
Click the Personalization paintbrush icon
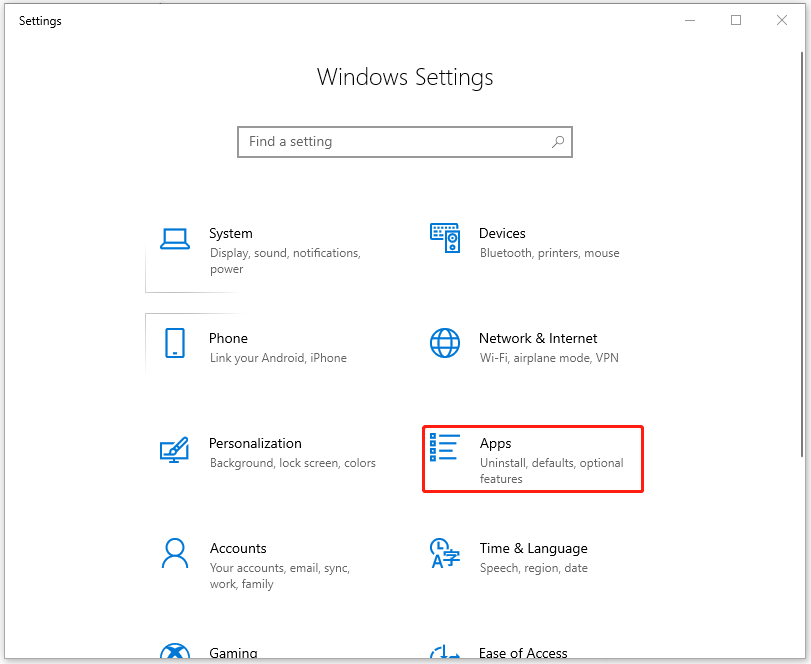tap(175, 449)
